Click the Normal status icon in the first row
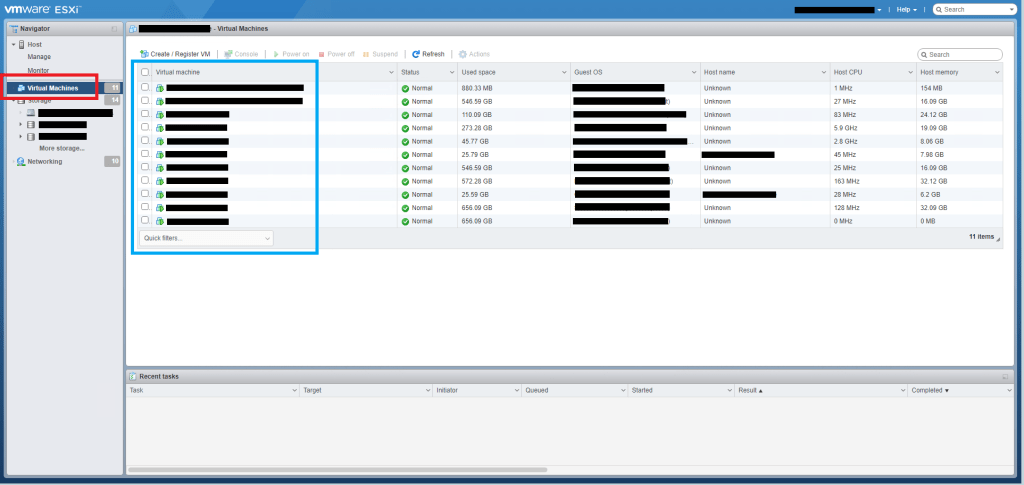The image size is (1024, 485). tap(405, 88)
